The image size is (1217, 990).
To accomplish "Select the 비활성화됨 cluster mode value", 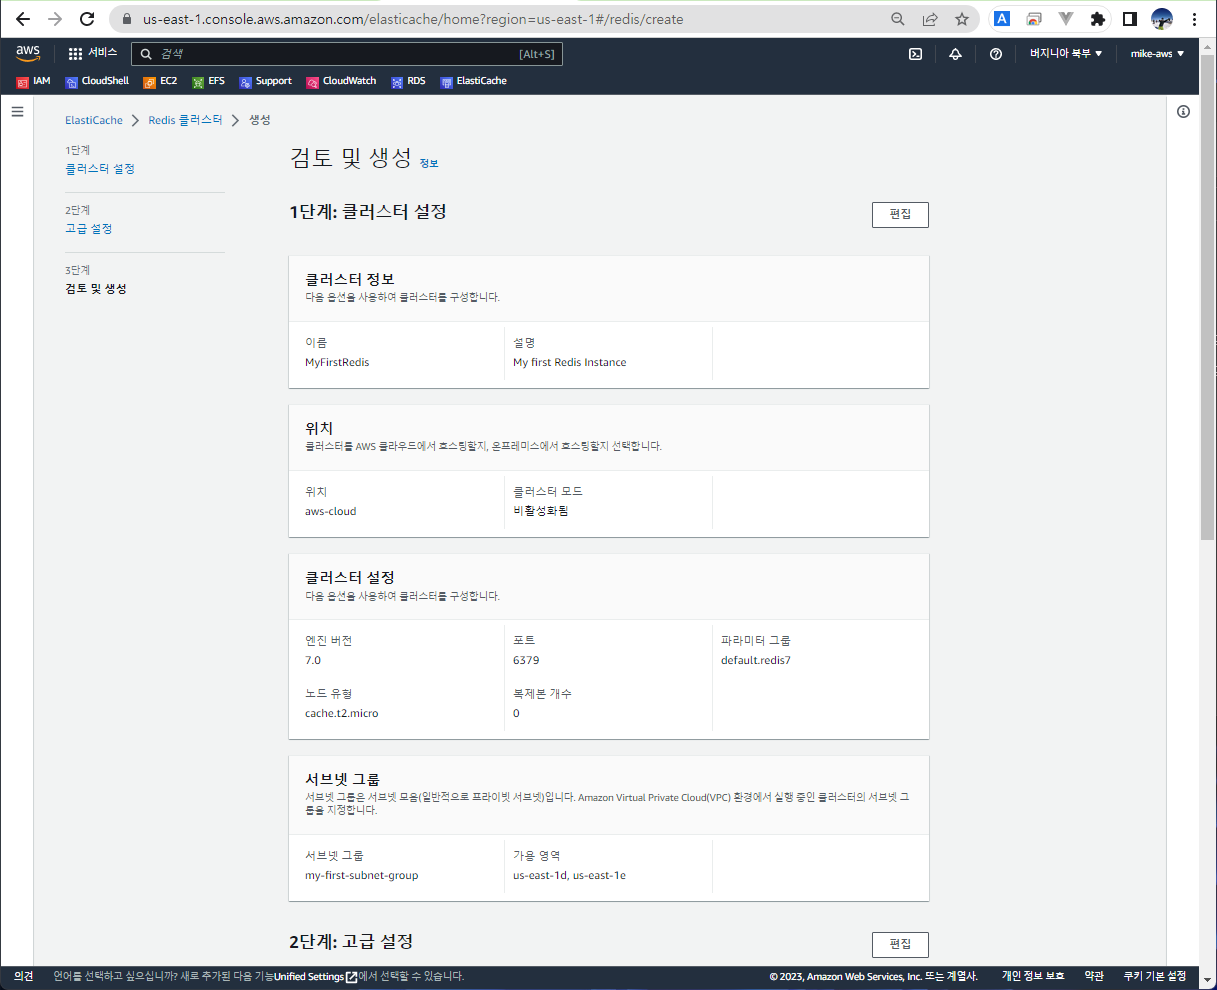I will pyautogui.click(x=541, y=511).
